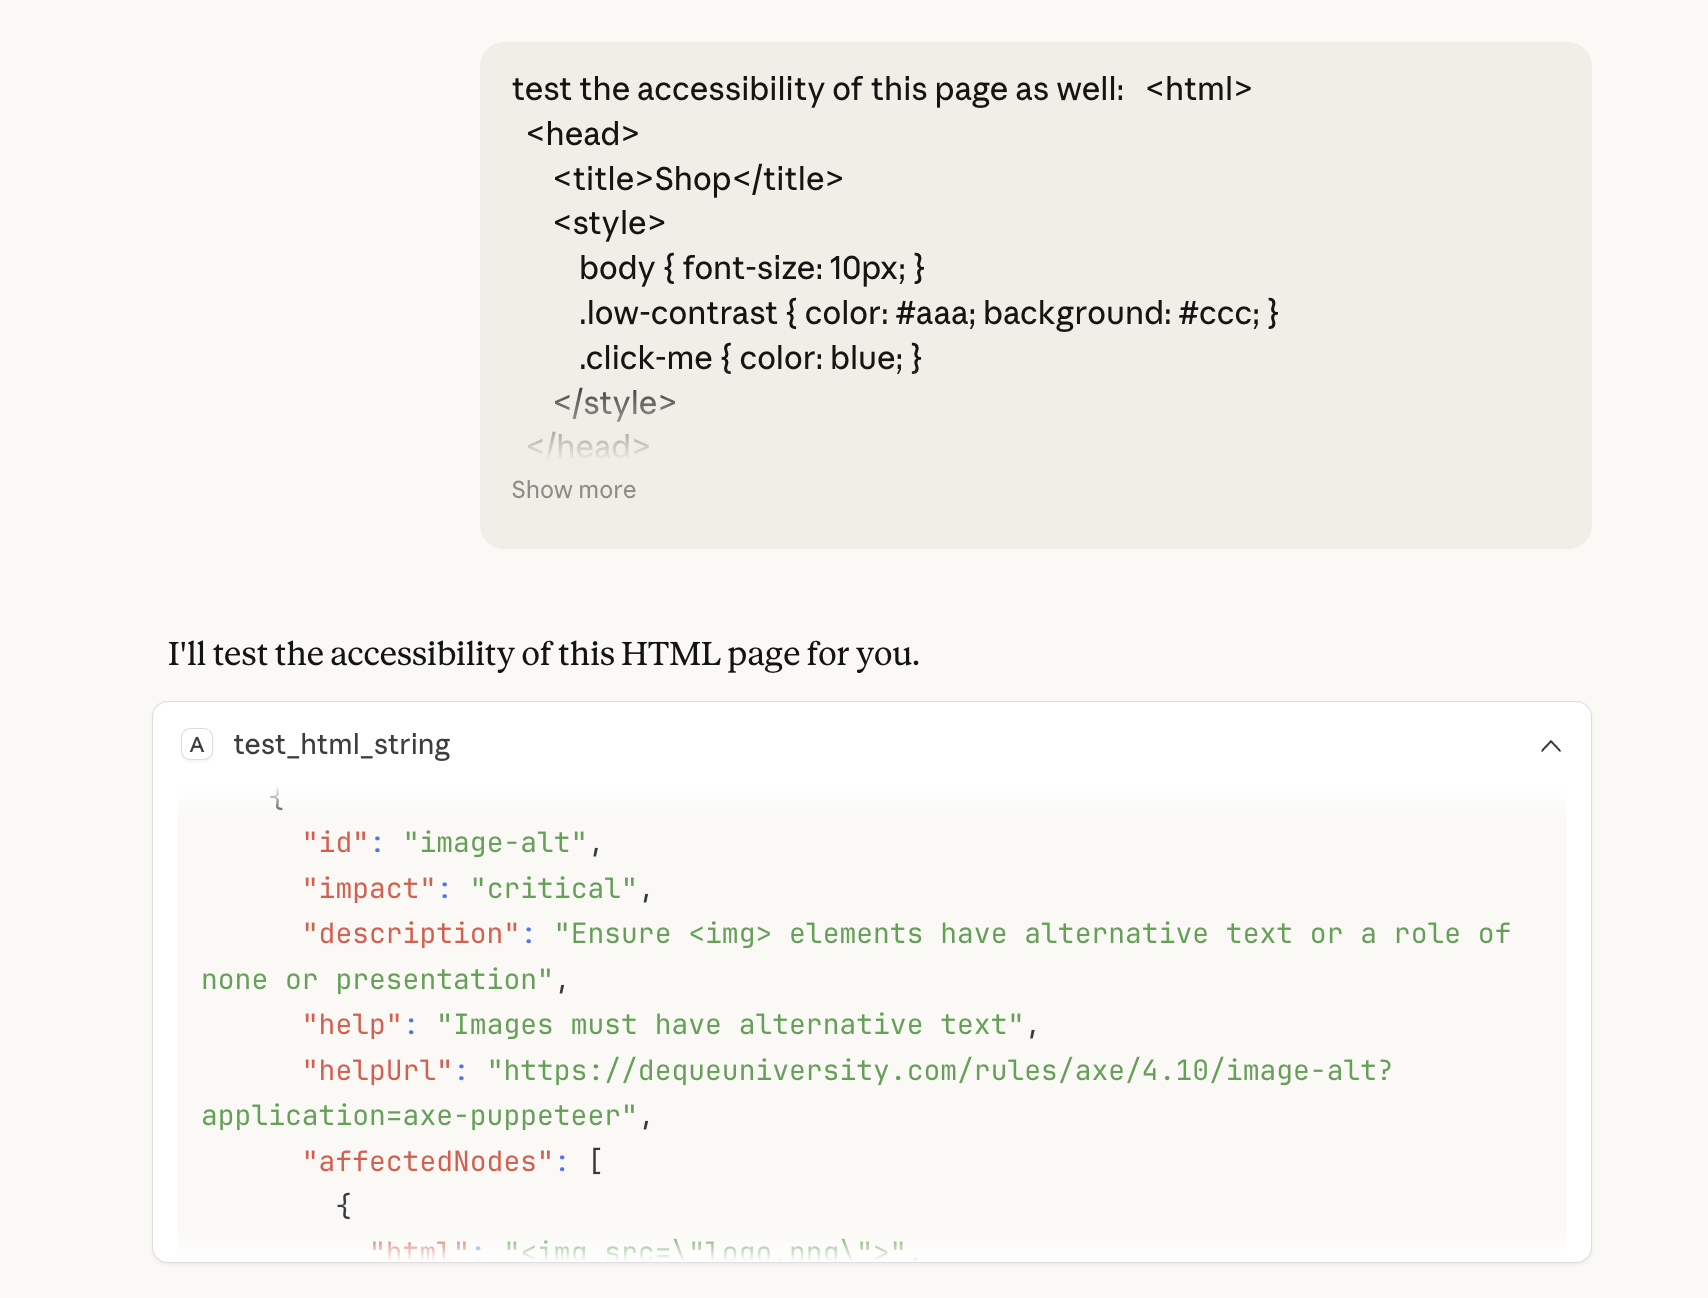Viewport: 1708px width, 1298px height.
Task: Select the "<title>Shop</title>" line
Action: [x=698, y=178]
